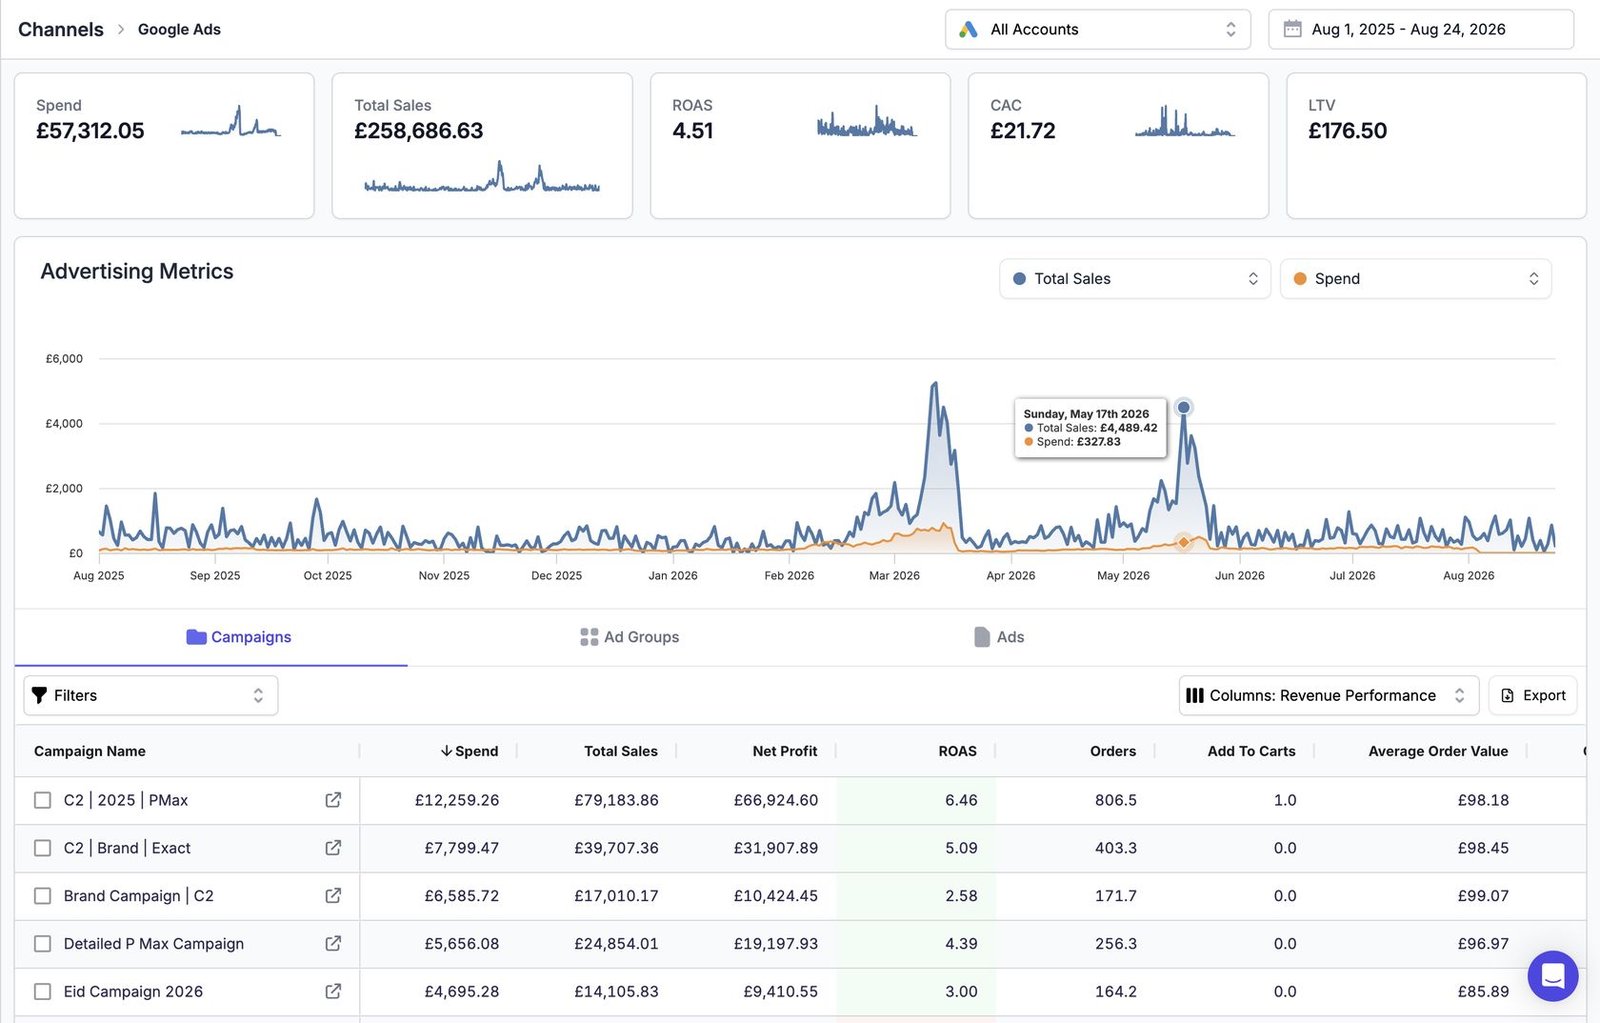Expand the Filters dropdown
The height and width of the screenshot is (1023, 1600).
point(151,695)
